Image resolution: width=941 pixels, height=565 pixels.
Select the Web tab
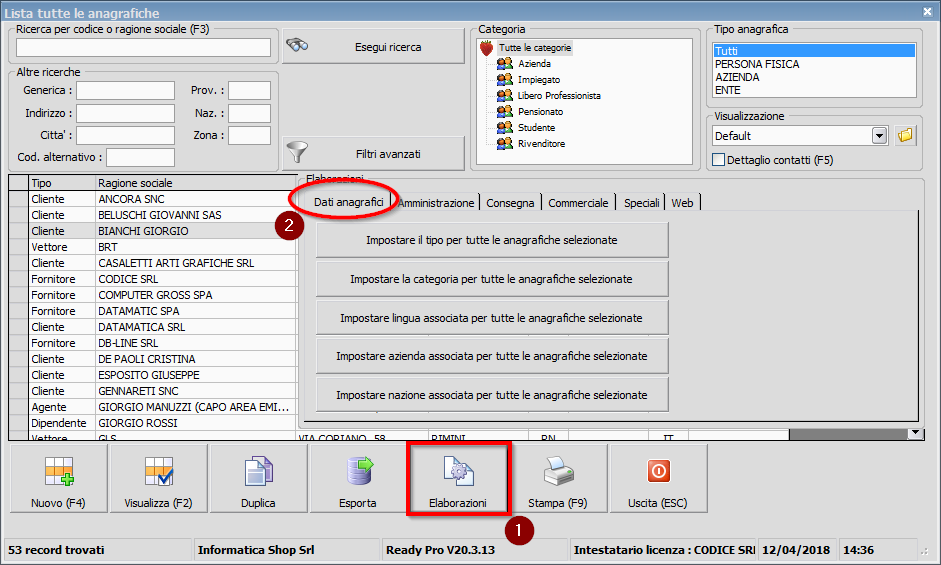point(682,203)
